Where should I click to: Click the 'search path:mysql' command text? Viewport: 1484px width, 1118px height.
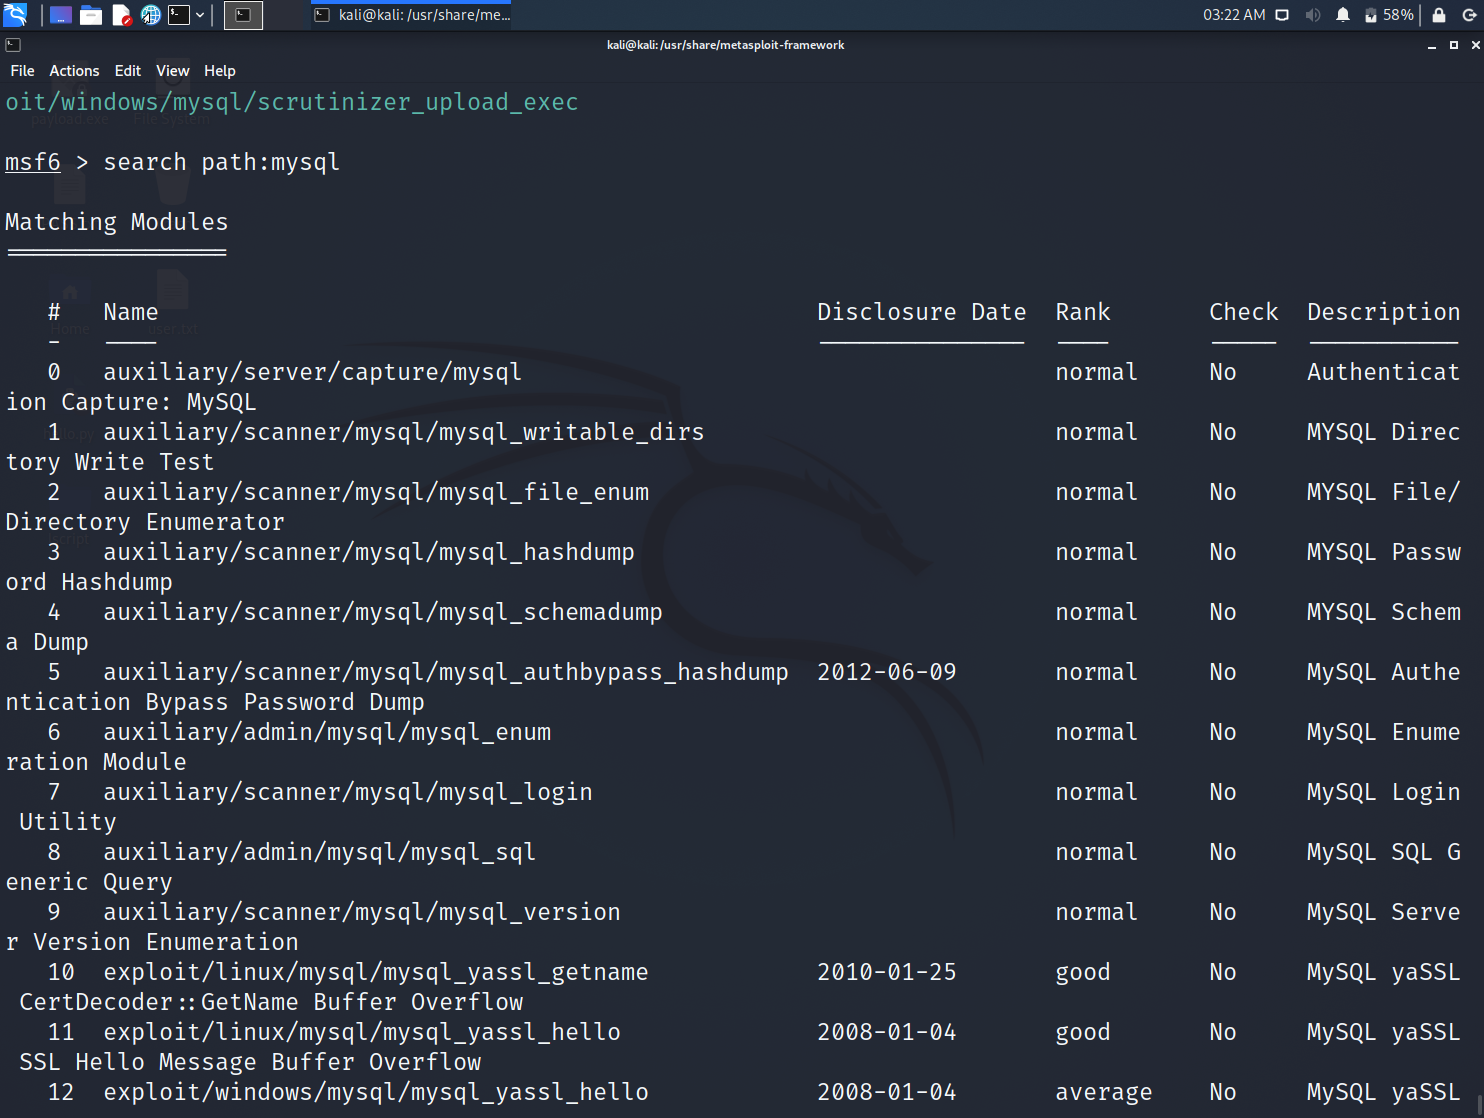(222, 162)
